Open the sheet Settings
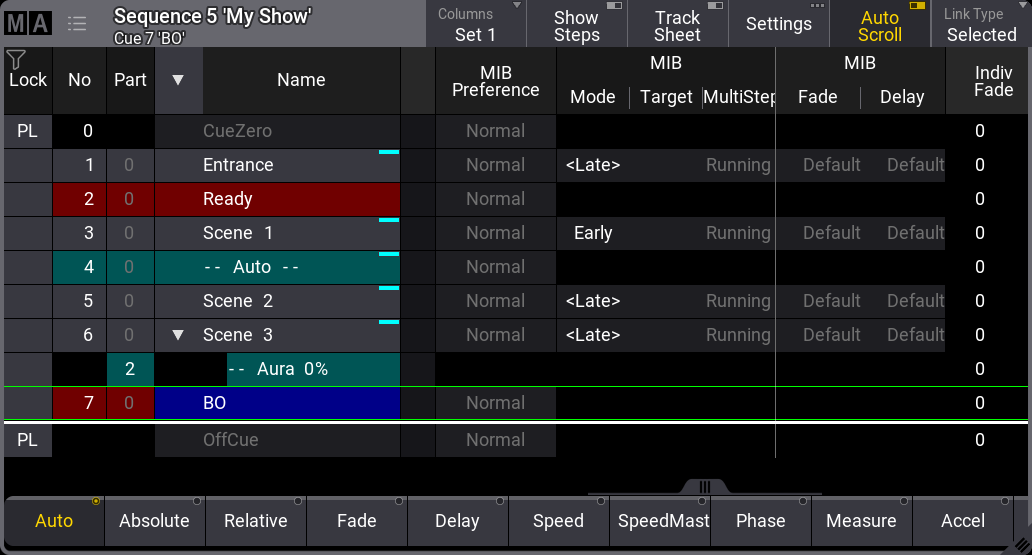The height and width of the screenshot is (555, 1032). (778, 25)
